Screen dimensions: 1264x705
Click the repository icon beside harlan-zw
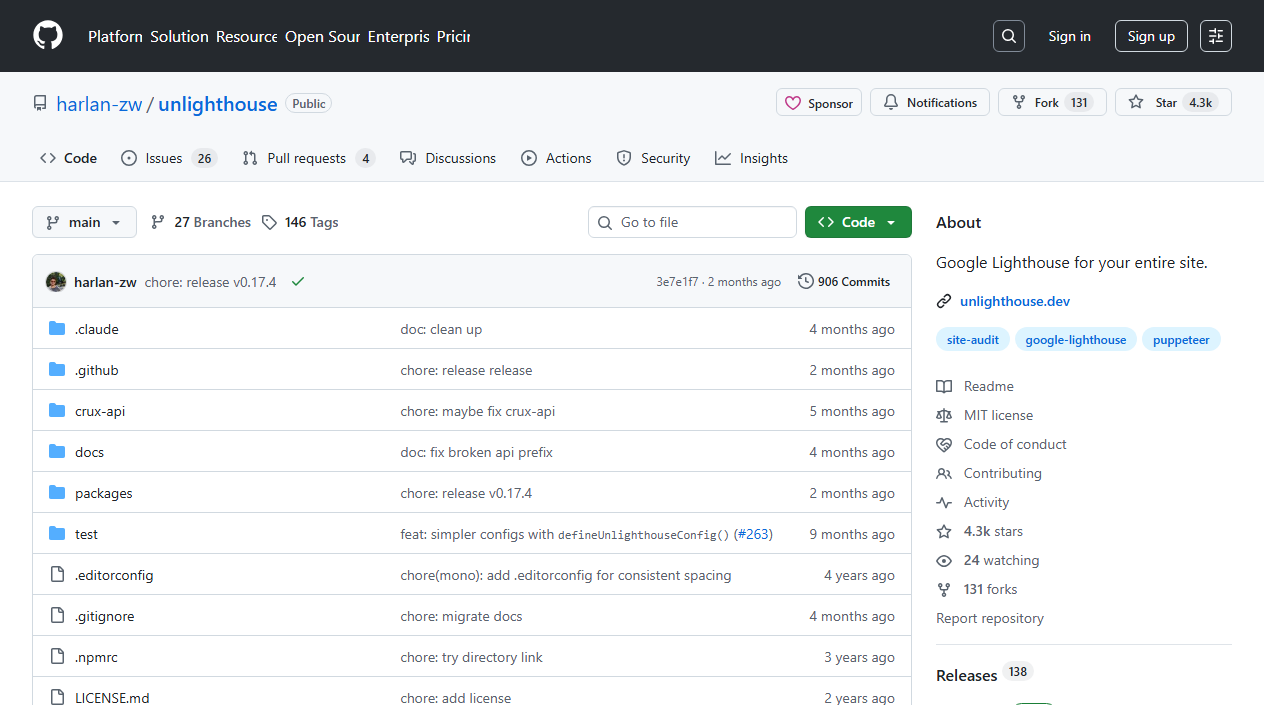[40, 103]
